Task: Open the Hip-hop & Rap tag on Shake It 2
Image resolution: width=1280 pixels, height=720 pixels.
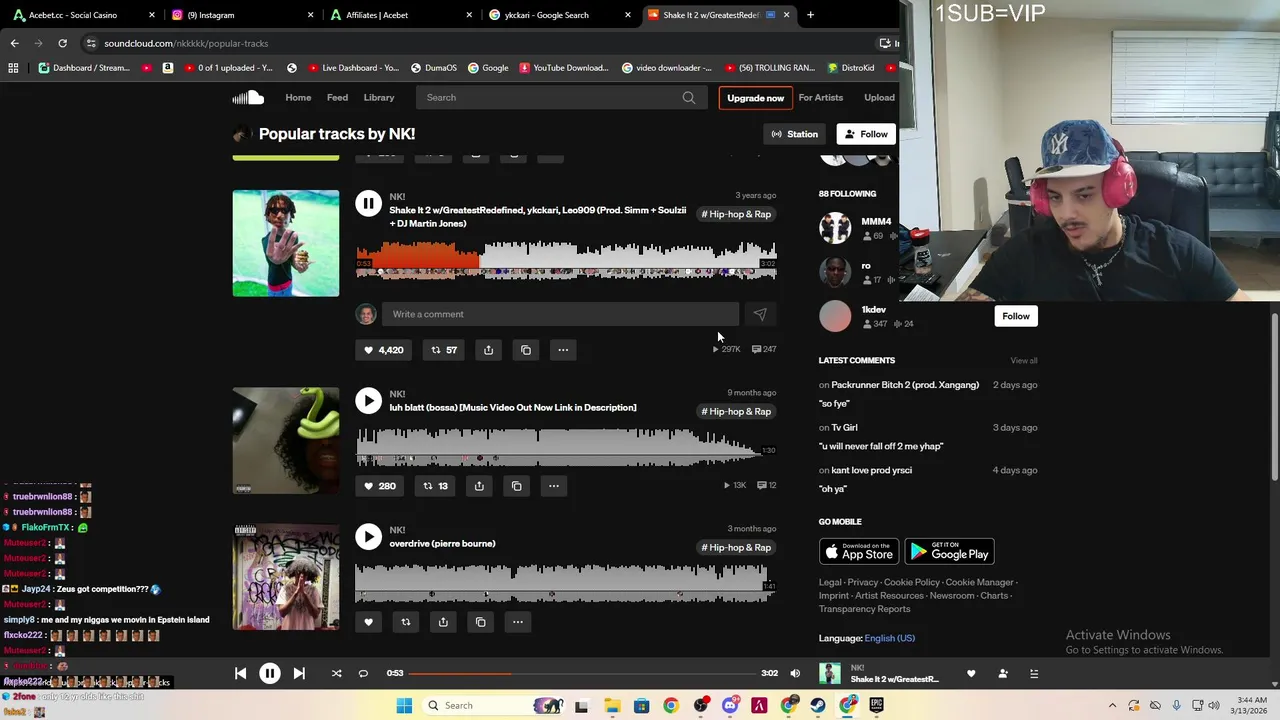Action: coord(736,214)
